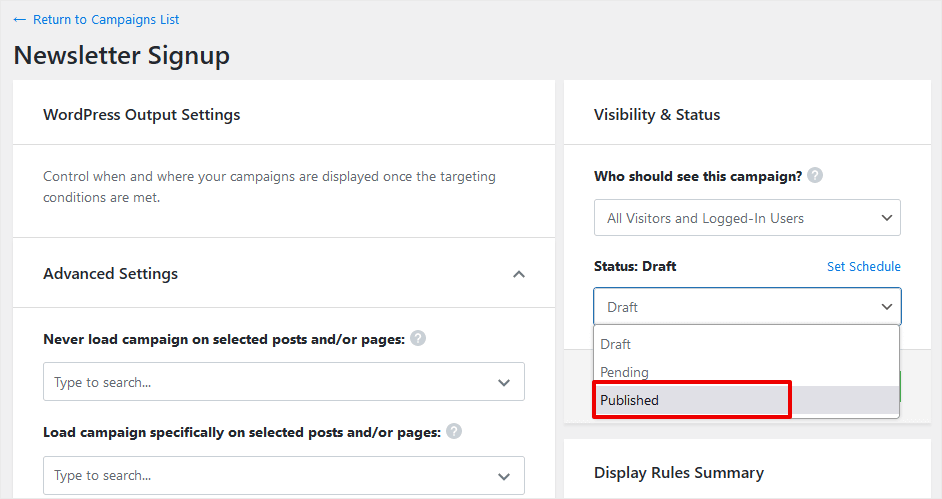Click the Advanced Settings heading
The image size is (942, 499).
click(111, 274)
